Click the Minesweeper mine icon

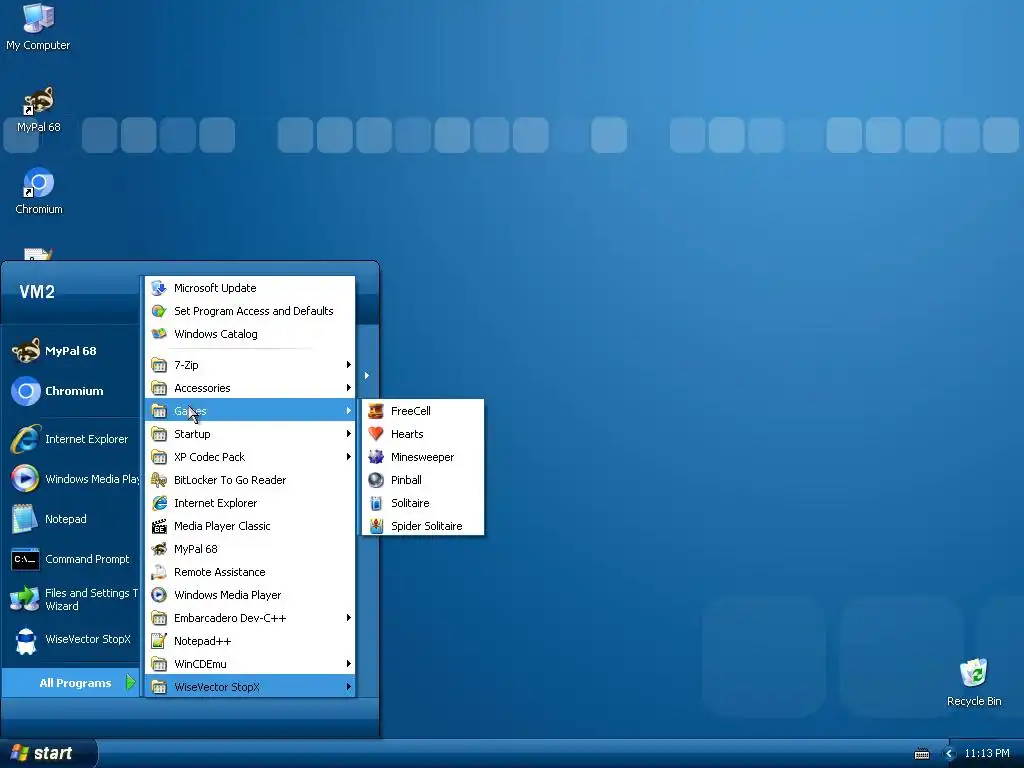[x=376, y=457]
